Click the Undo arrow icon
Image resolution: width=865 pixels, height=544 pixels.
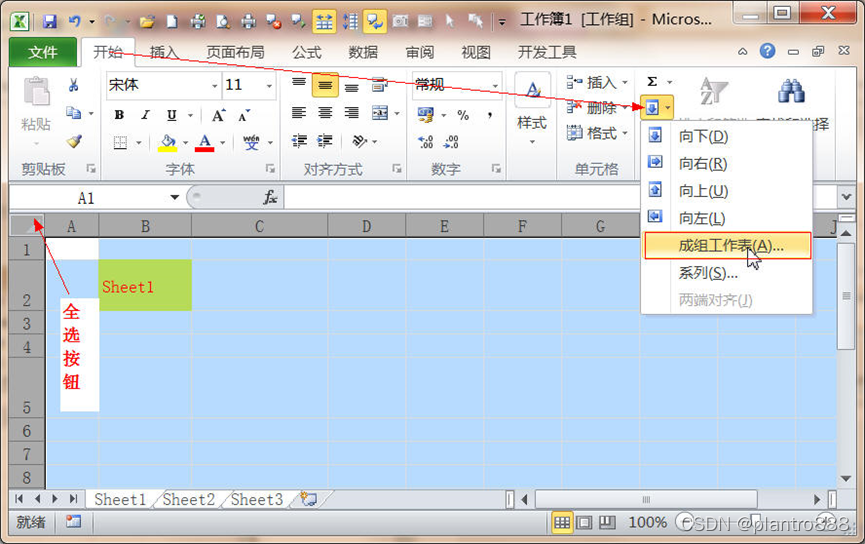click(x=74, y=22)
